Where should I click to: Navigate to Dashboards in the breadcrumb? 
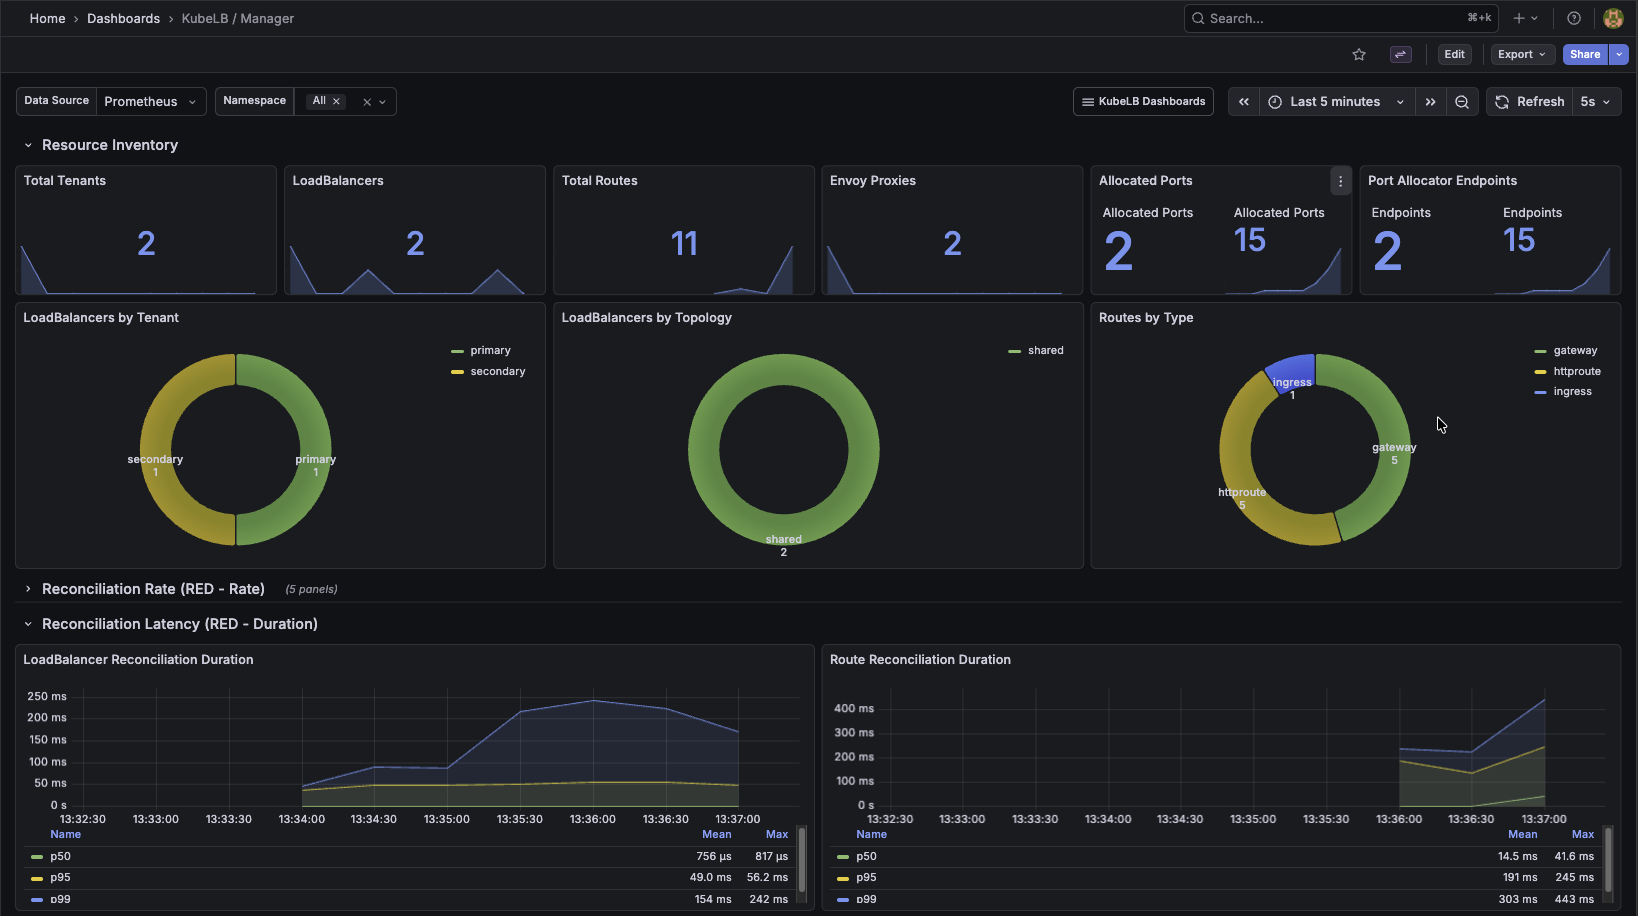123,18
